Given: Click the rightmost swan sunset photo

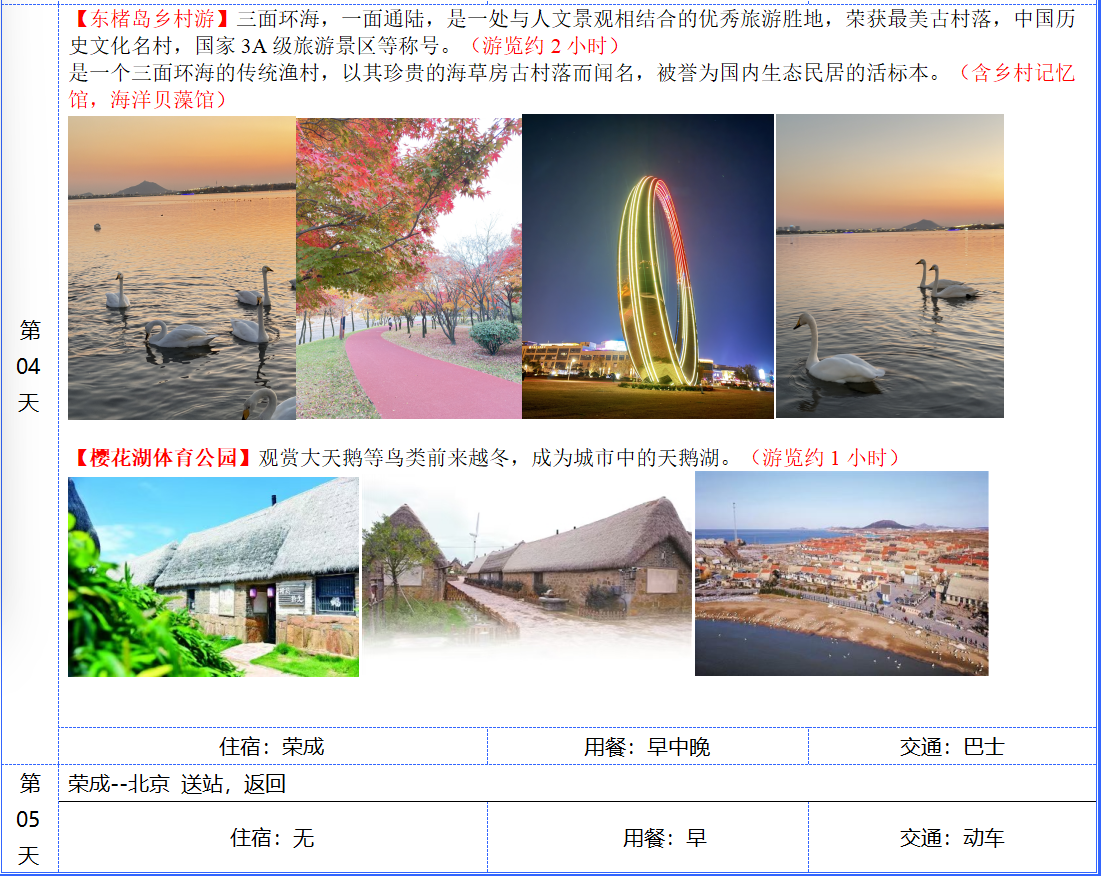Looking at the screenshot, I should tap(889, 267).
